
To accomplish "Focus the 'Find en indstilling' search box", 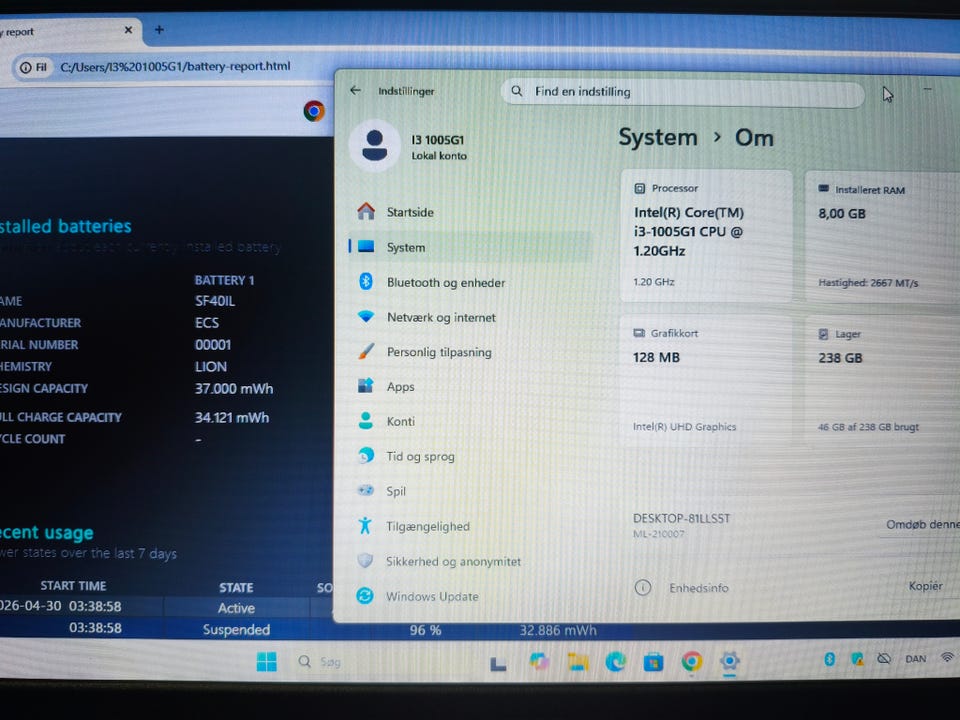I will 683,92.
